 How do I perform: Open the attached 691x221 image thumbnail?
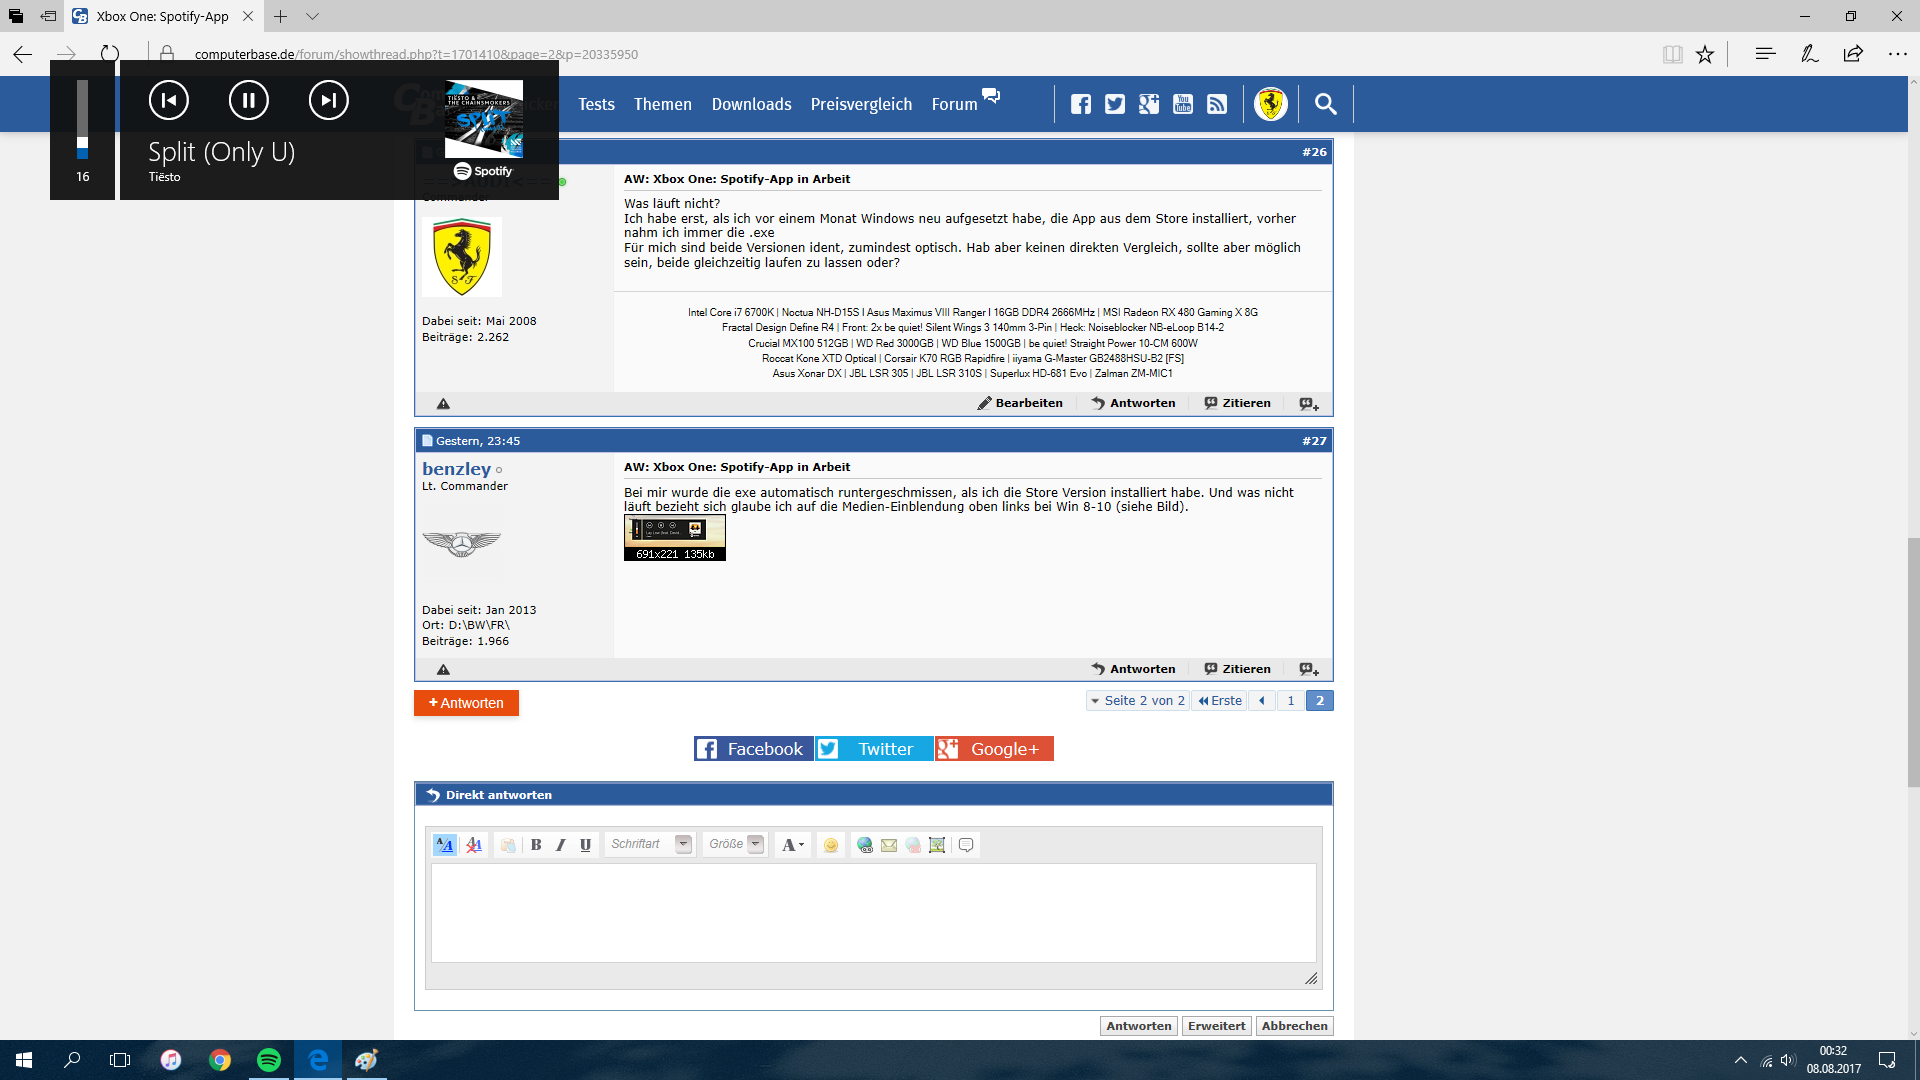(674, 537)
